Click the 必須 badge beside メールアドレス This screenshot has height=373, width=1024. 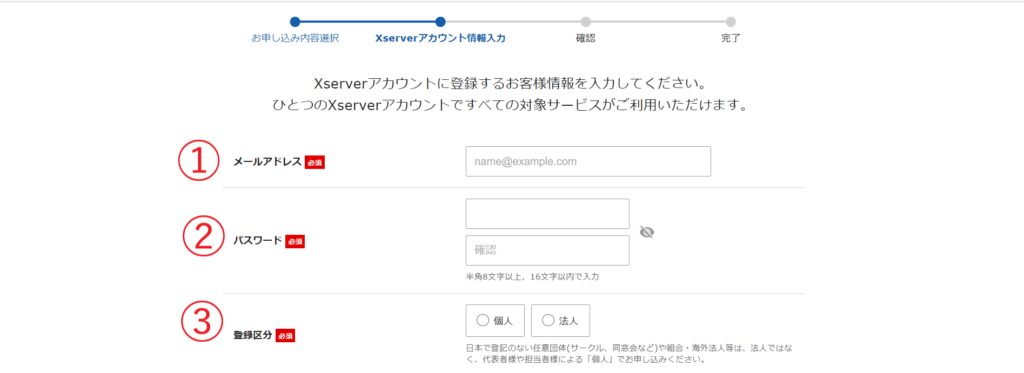315,162
